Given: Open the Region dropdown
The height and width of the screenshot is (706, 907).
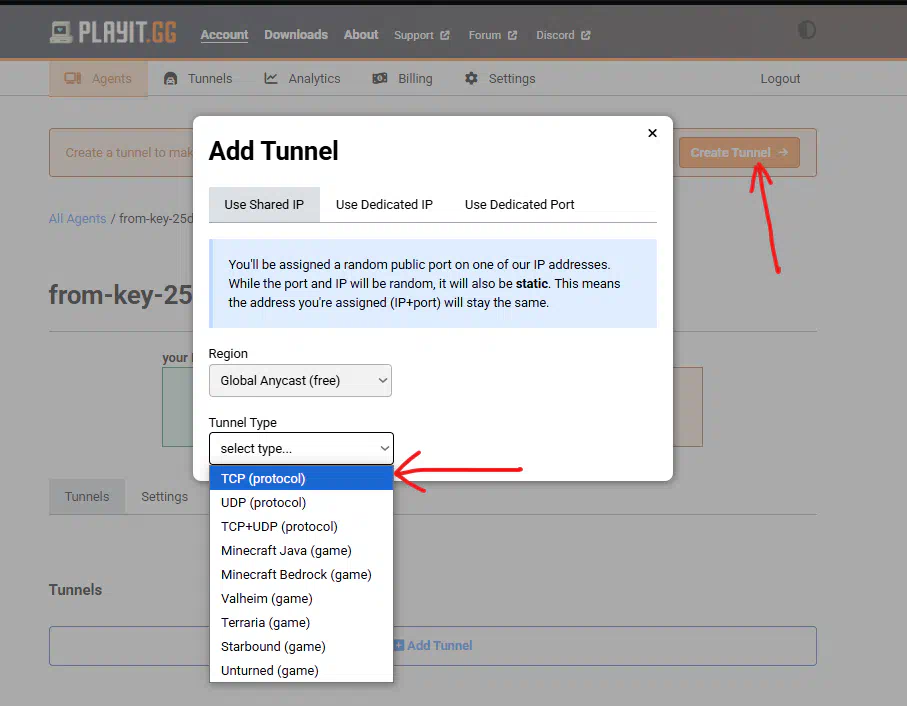Looking at the screenshot, I should point(300,380).
